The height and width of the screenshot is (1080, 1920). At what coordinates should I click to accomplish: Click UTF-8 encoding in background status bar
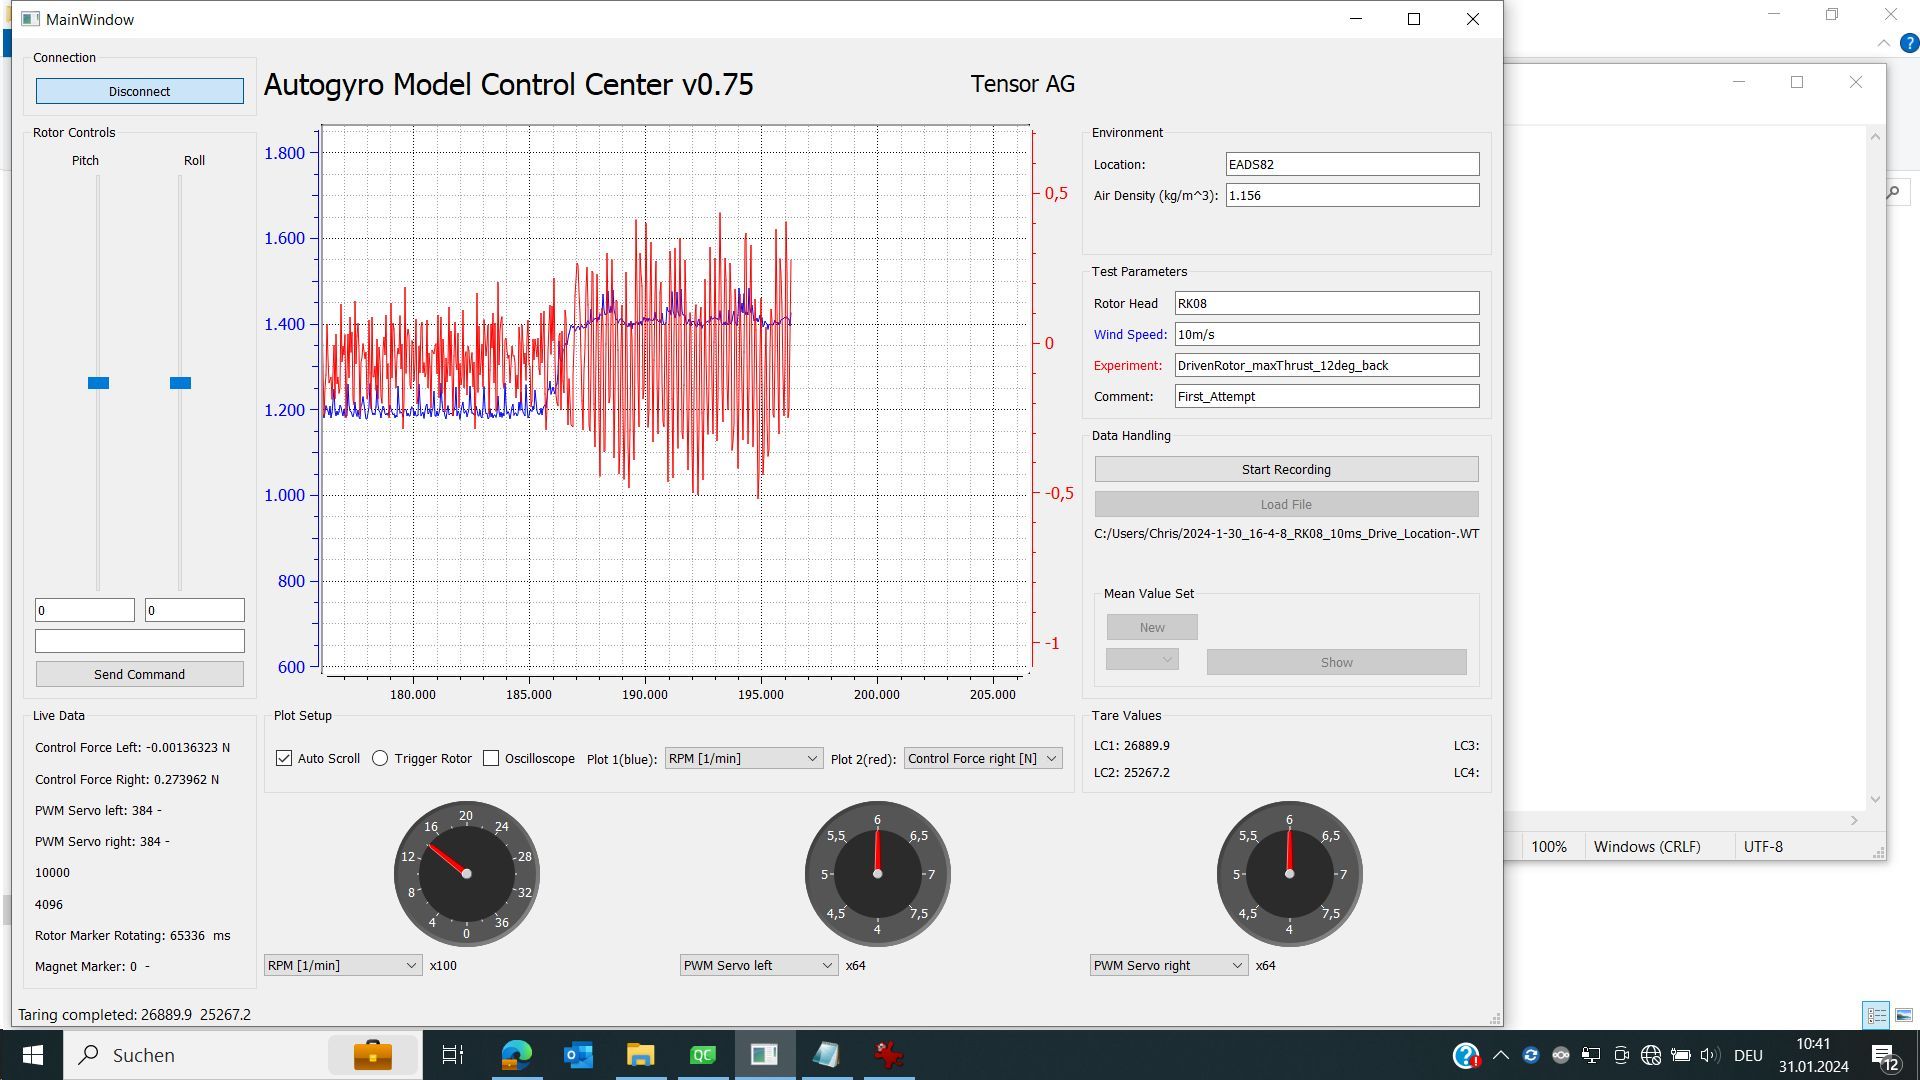[1763, 847]
